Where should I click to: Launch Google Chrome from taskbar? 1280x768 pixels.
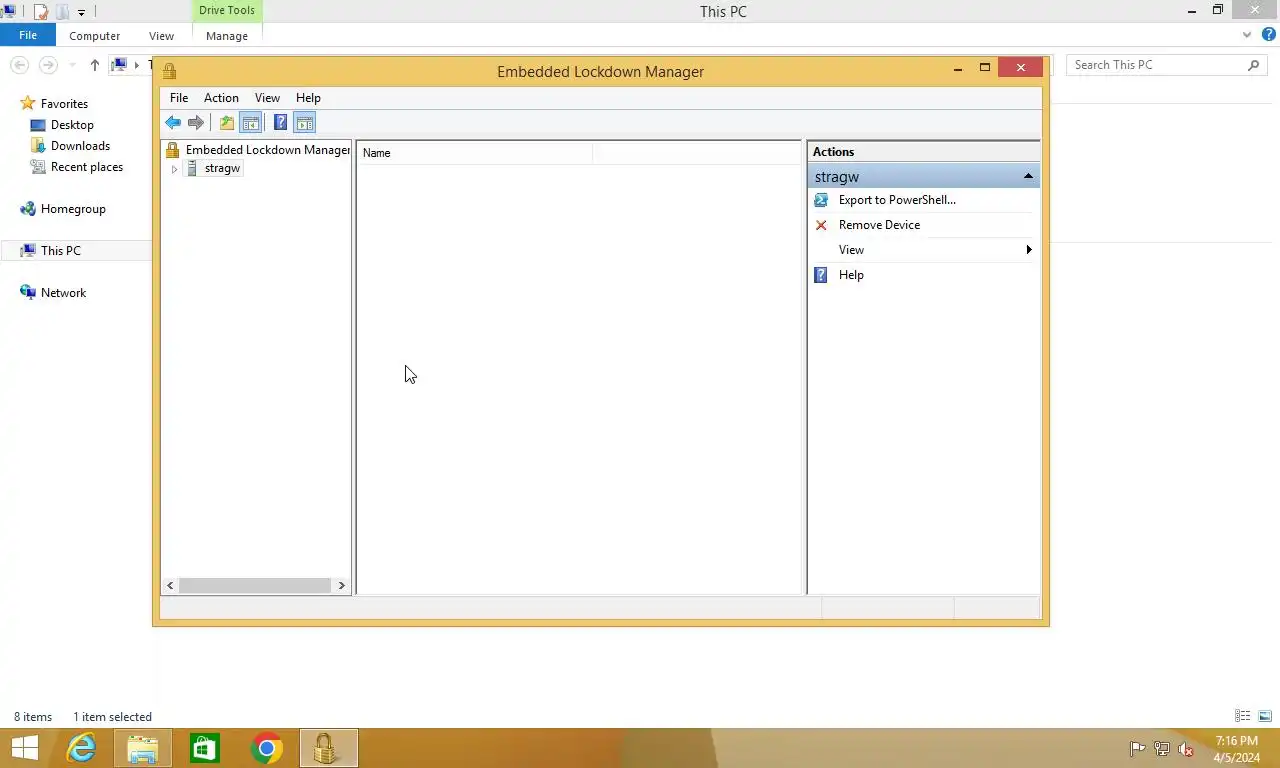pyautogui.click(x=267, y=748)
